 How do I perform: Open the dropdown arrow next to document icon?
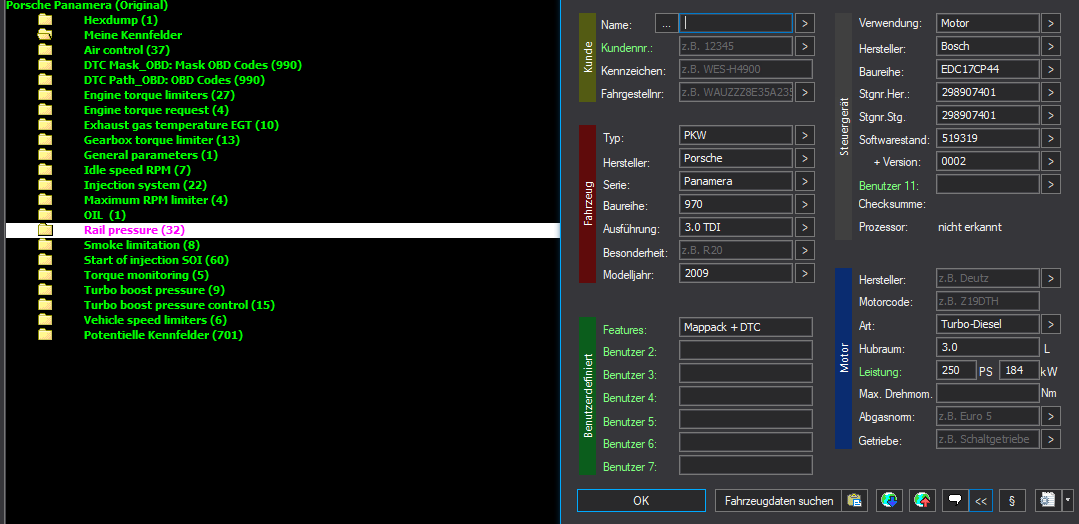(1067, 501)
